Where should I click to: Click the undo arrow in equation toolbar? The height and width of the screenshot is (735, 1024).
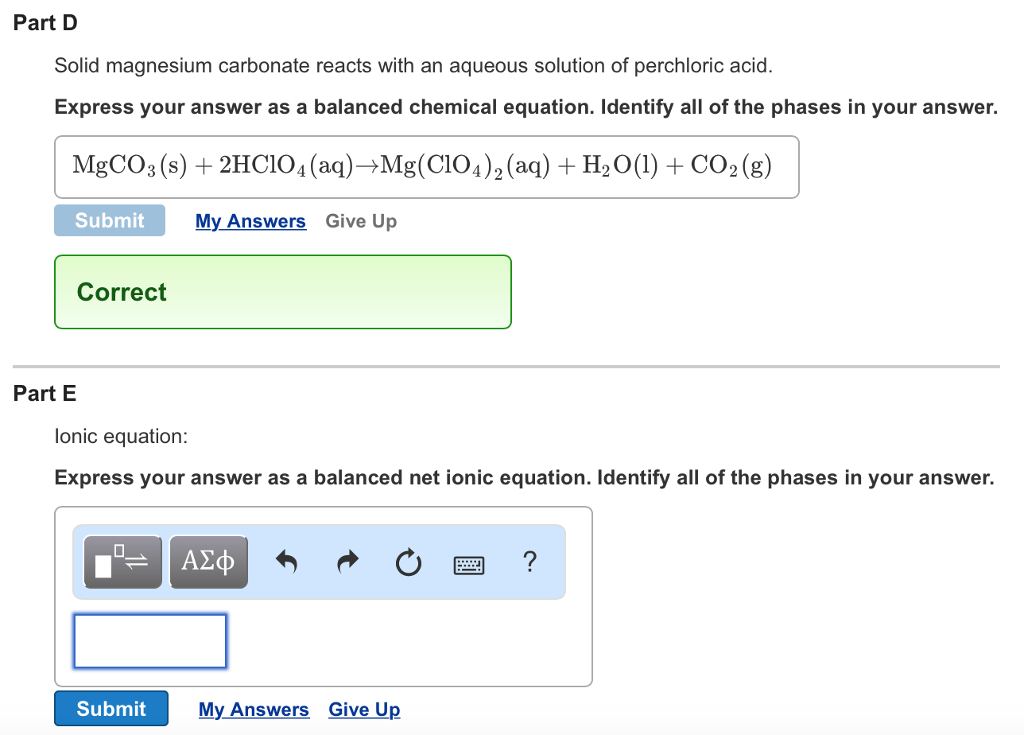tap(287, 561)
